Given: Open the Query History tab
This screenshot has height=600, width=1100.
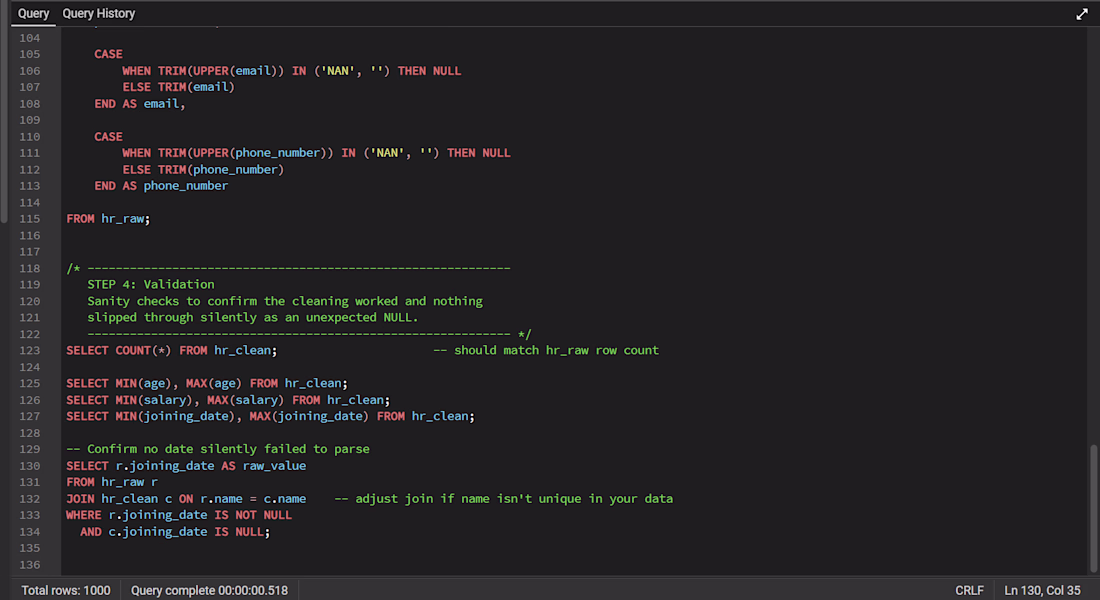Looking at the screenshot, I should 99,13.
